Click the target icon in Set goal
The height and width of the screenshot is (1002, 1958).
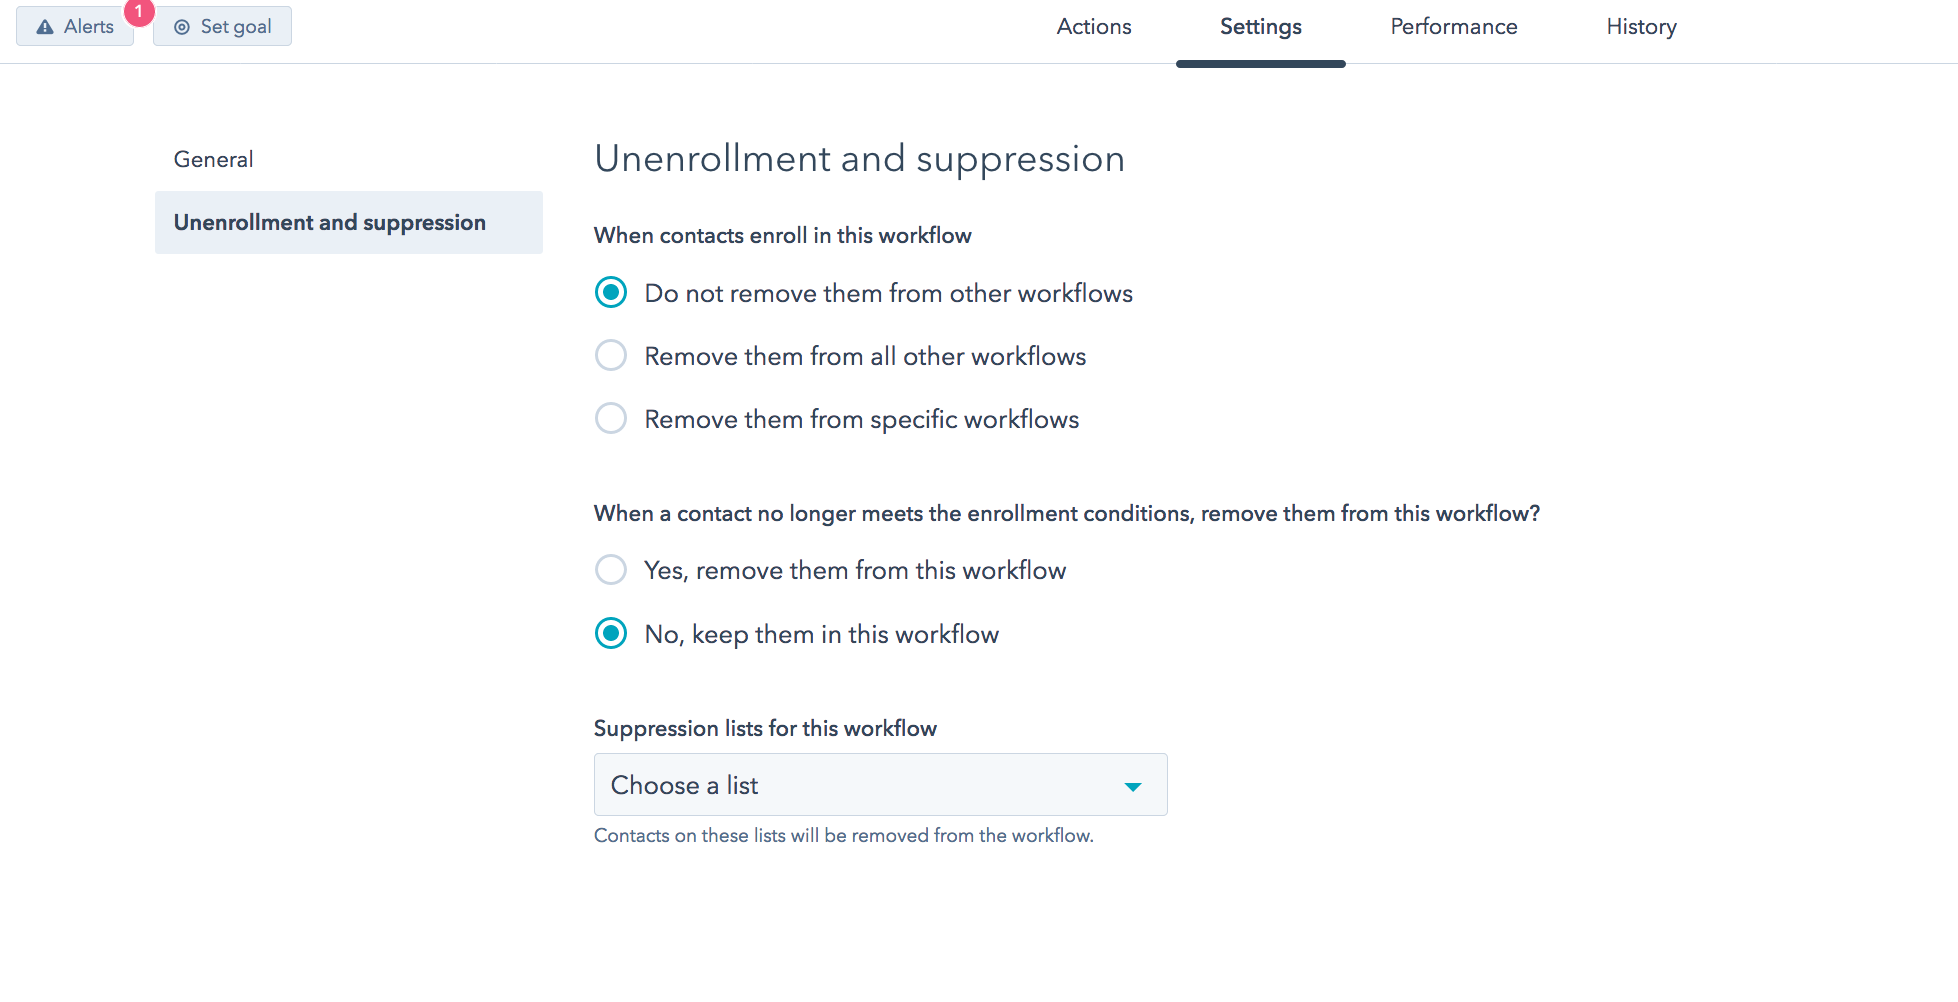coord(182,27)
